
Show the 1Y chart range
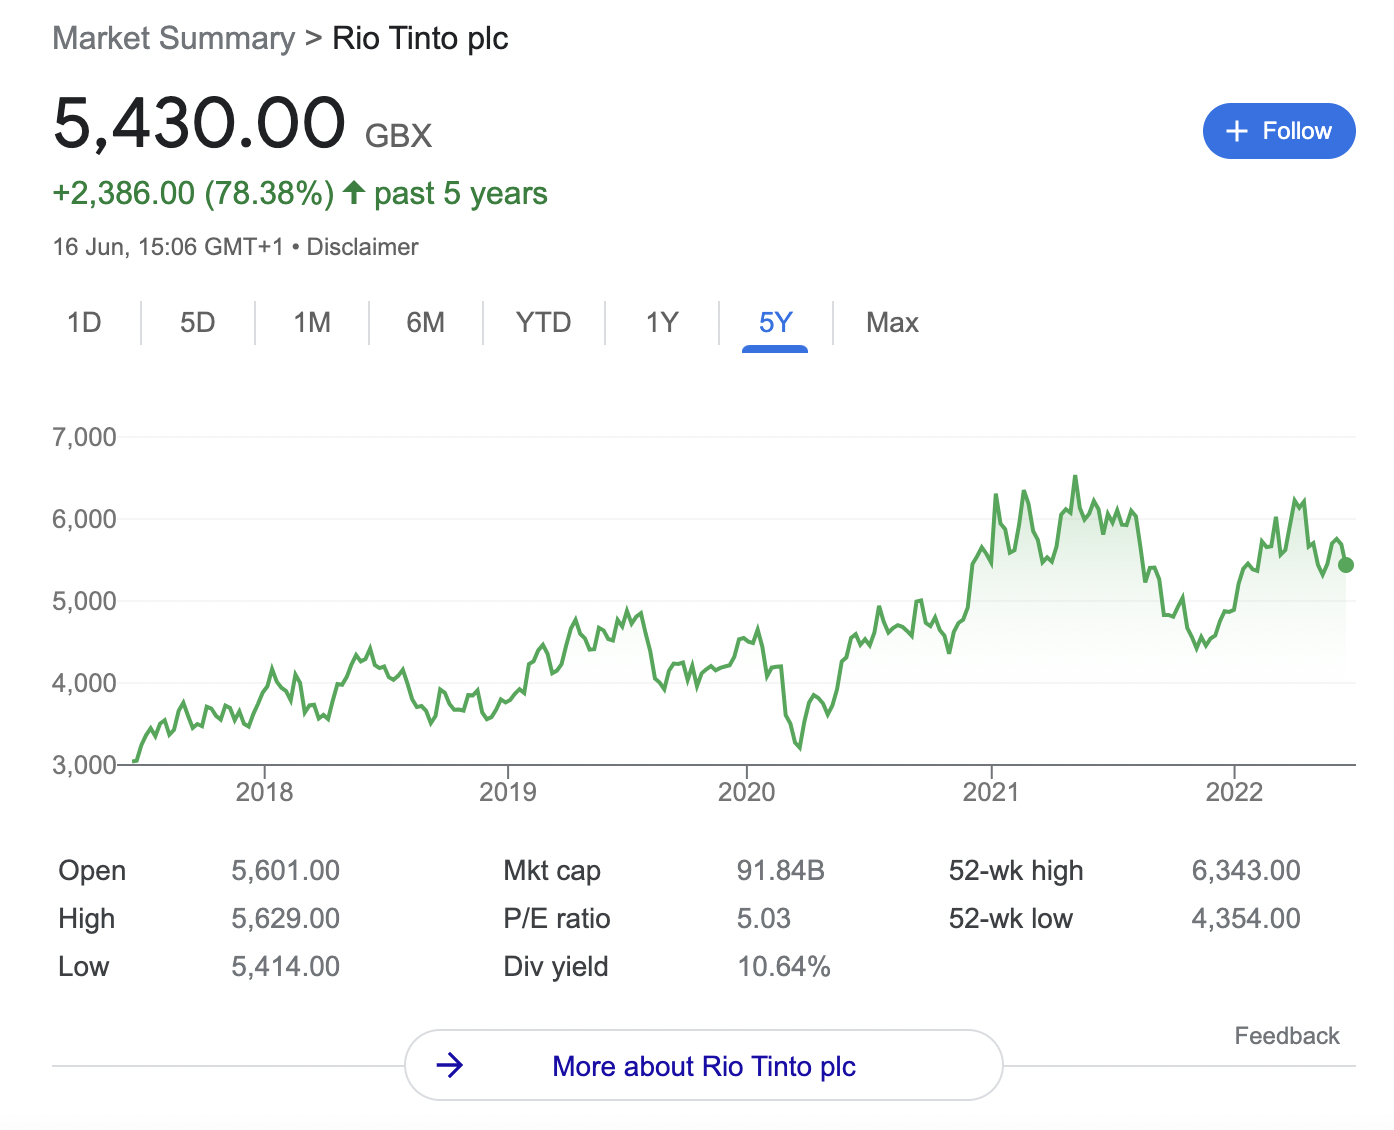click(662, 322)
